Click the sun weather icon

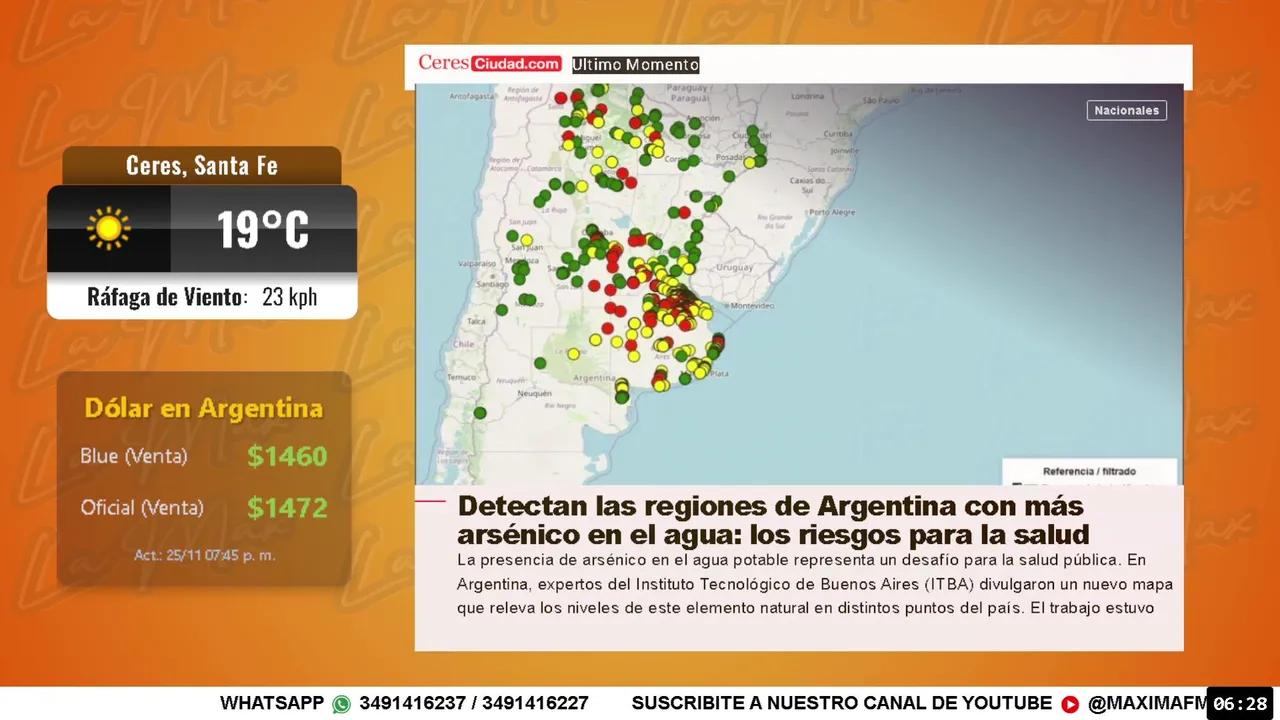109,229
